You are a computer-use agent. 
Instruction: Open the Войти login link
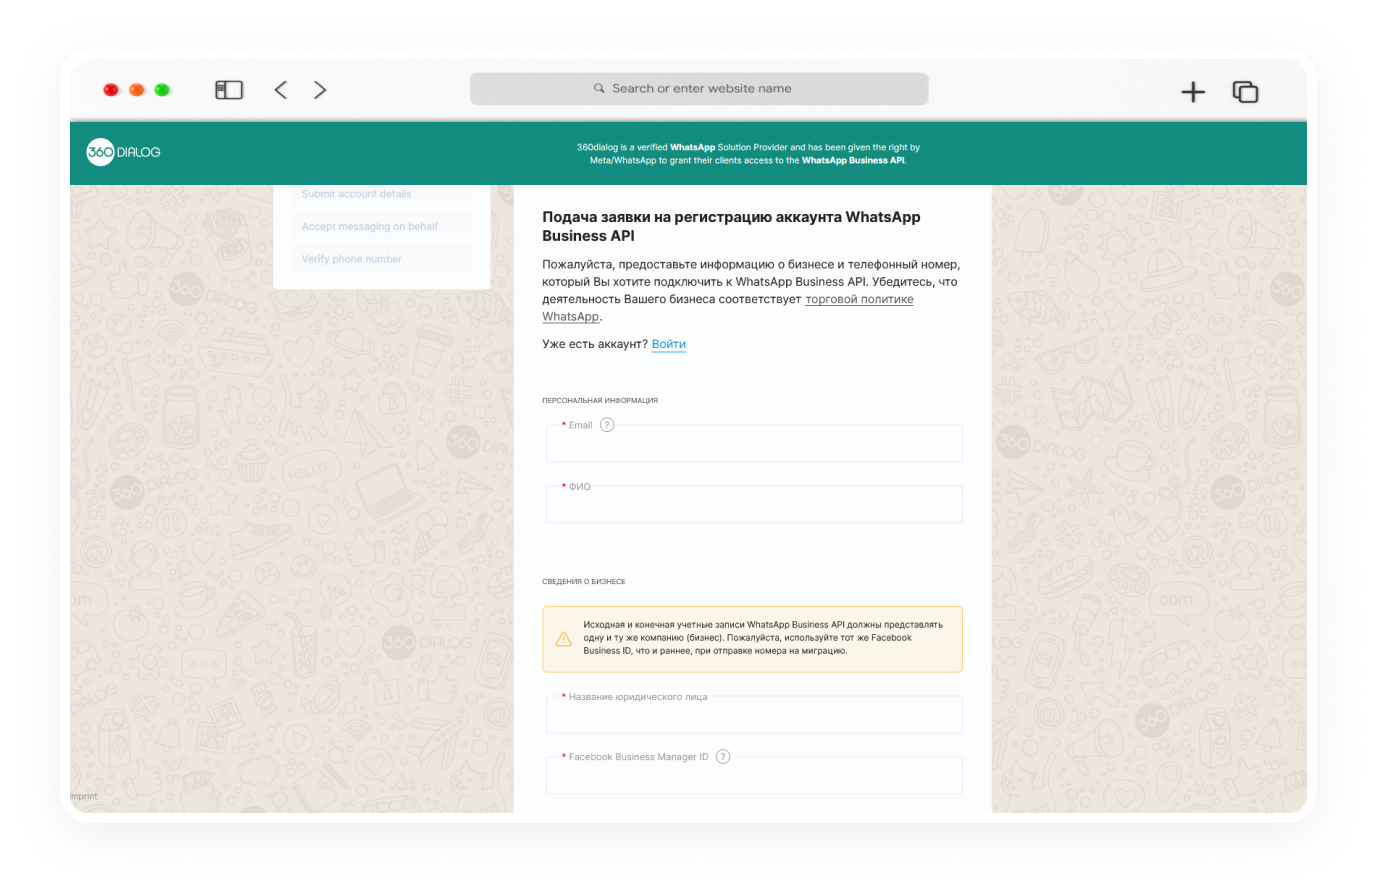pyautogui.click(x=669, y=344)
